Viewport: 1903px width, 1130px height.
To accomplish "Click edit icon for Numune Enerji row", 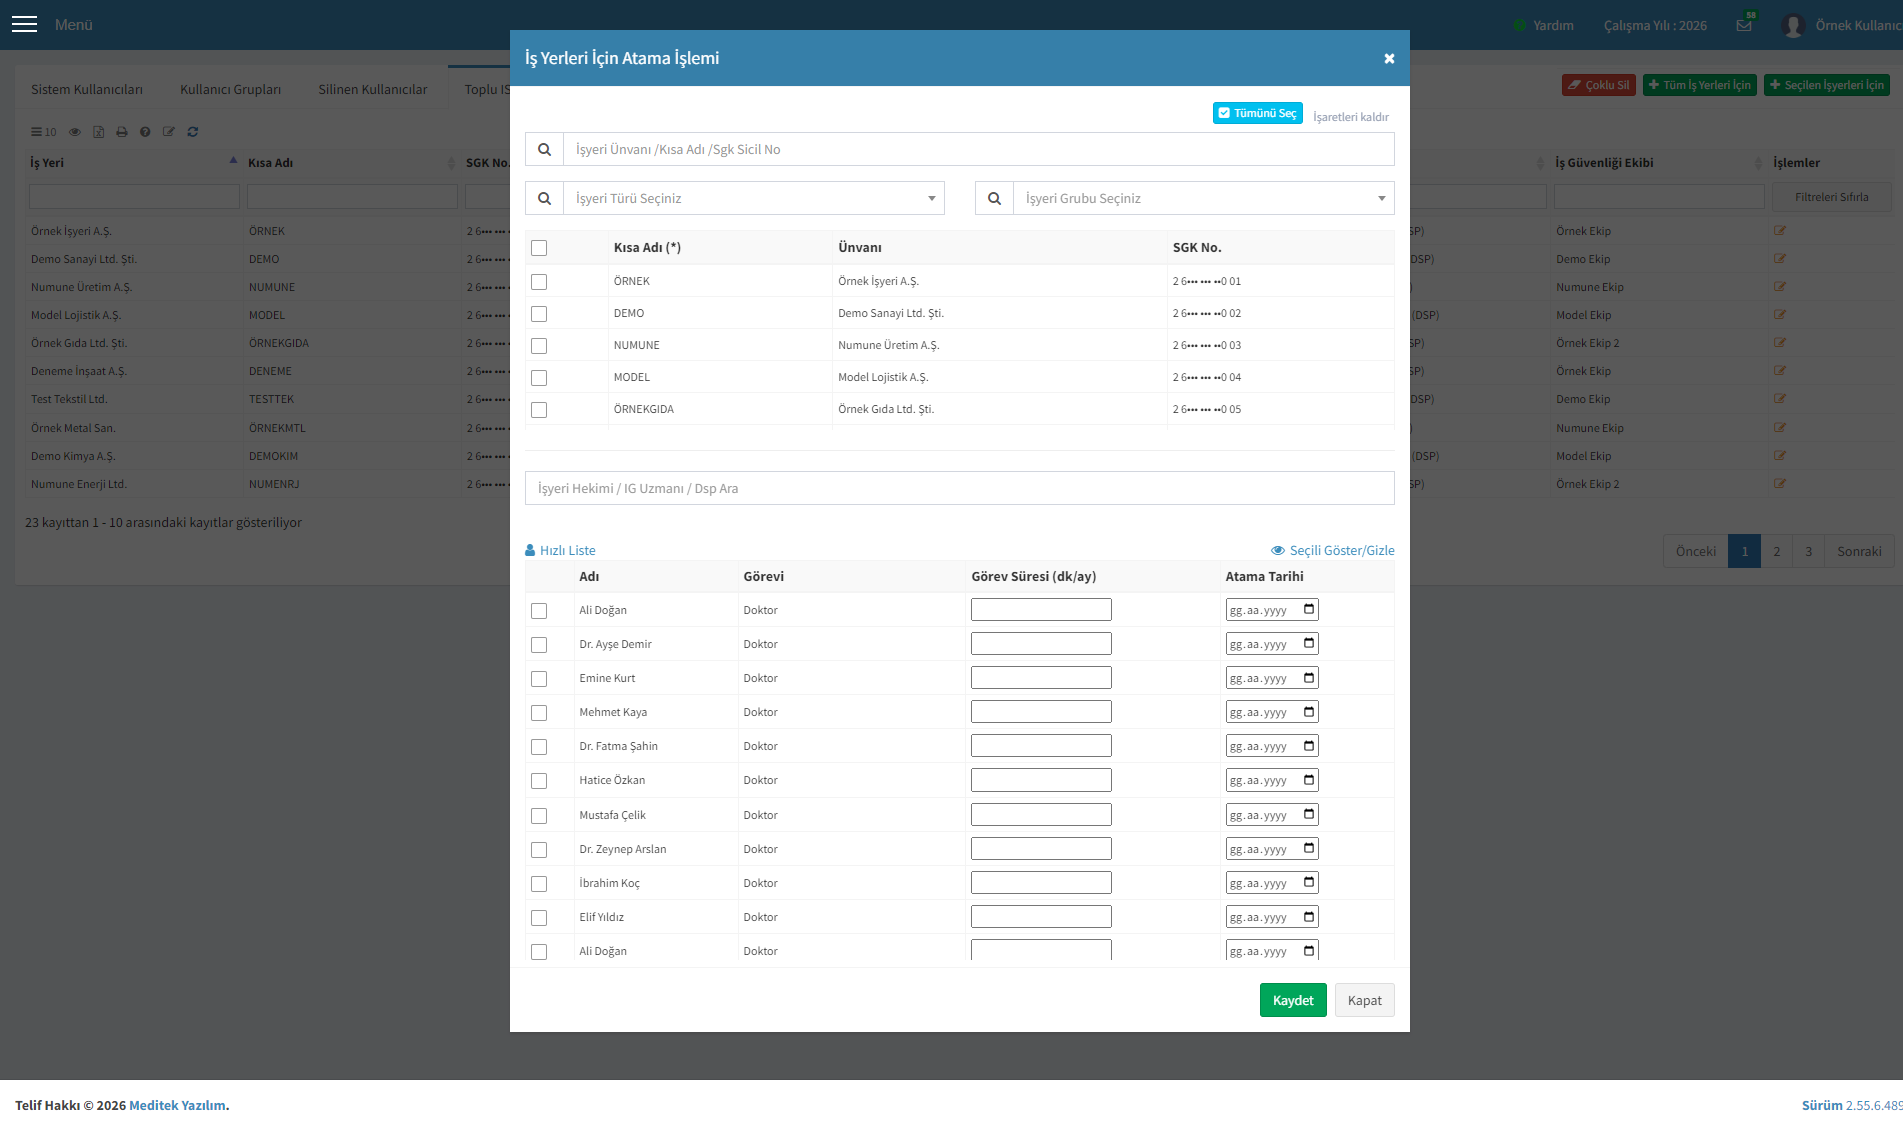I will point(1780,483).
